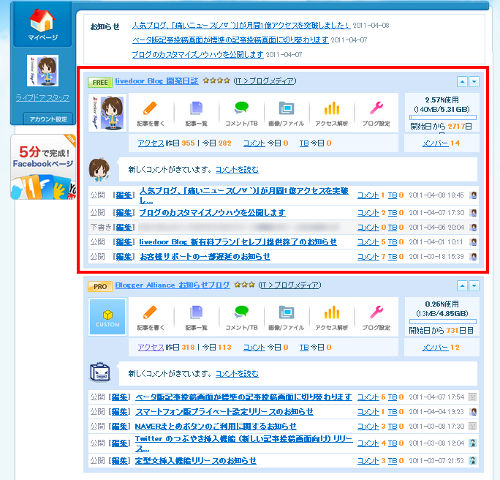500x480 pixels.
Task: Open 画像/ファイル icon for livedoor Blog 開発日誌
Action: coord(286,109)
